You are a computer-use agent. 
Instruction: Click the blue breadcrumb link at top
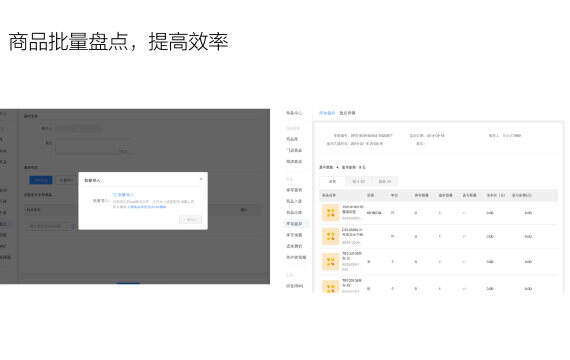pyautogui.click(x=327, y=113)
